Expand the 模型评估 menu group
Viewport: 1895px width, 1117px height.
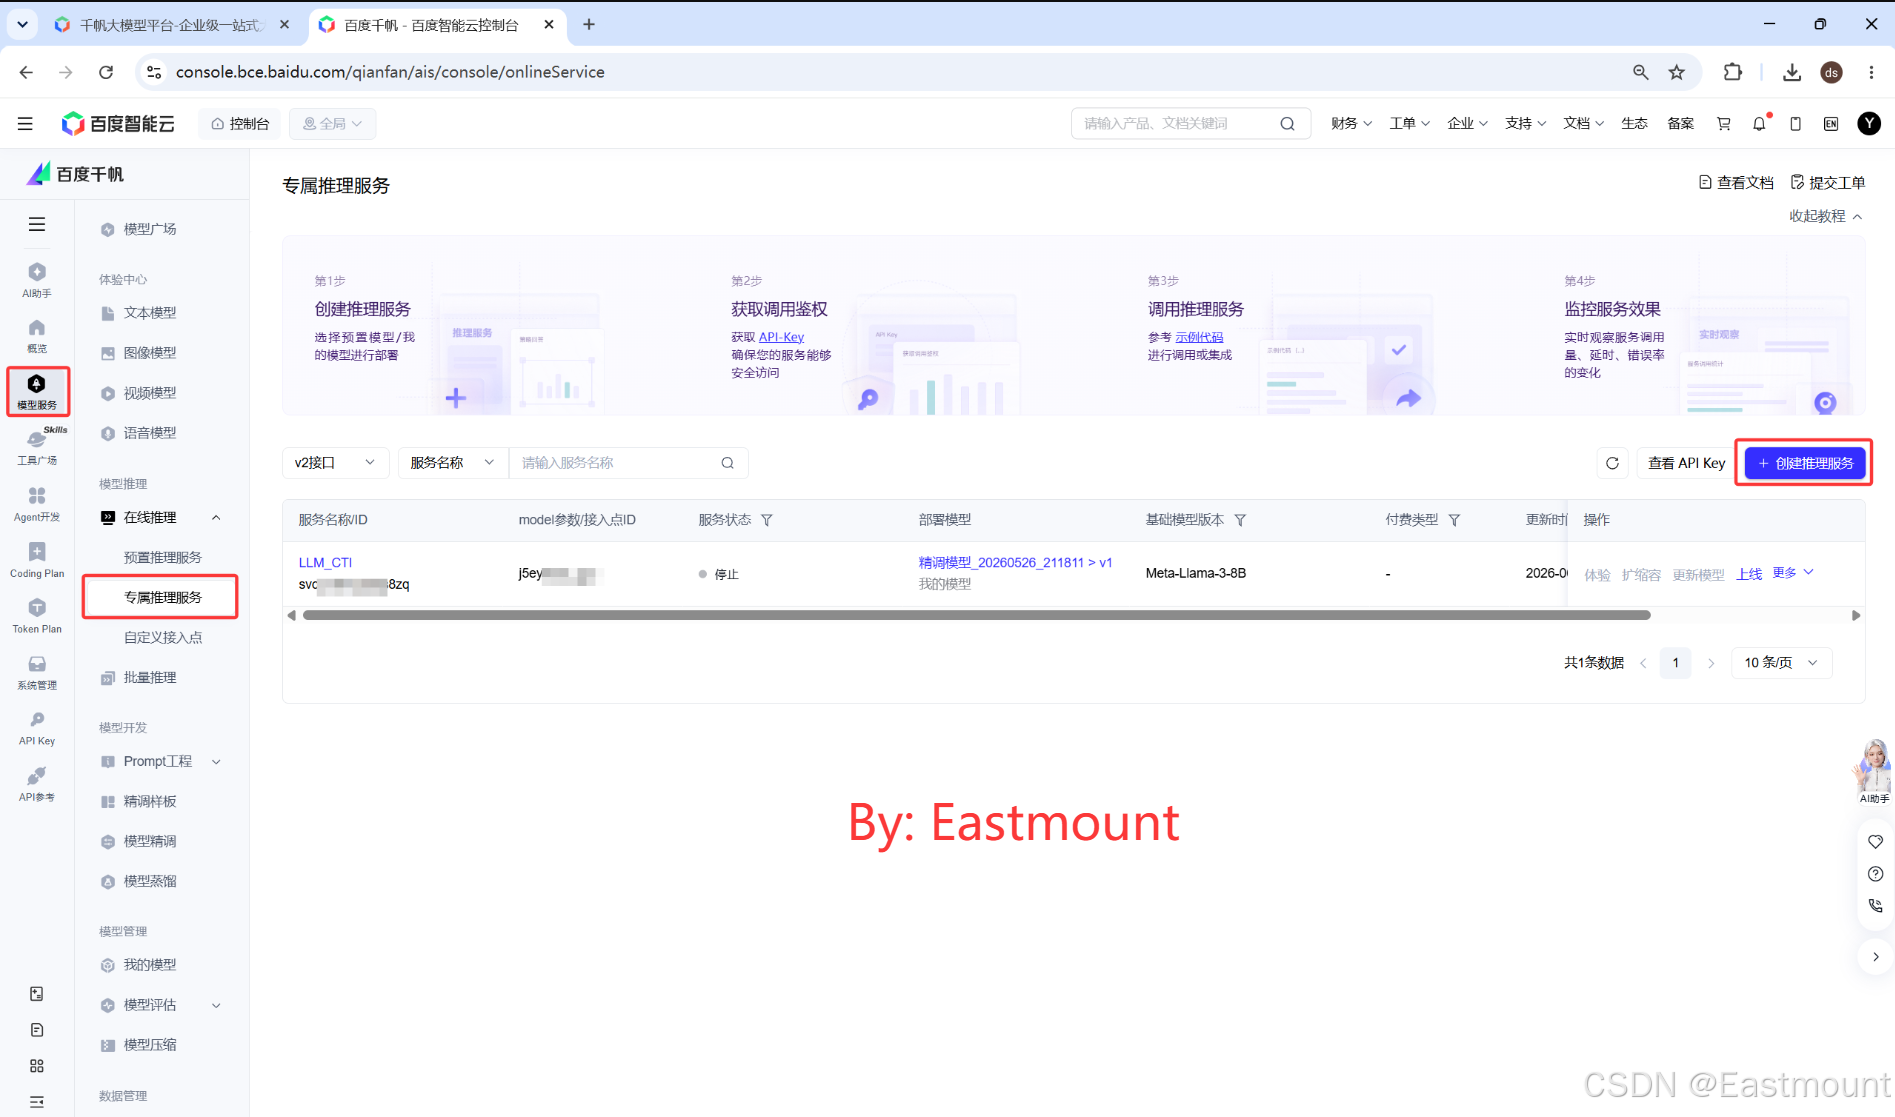[x=216, y=1005]
